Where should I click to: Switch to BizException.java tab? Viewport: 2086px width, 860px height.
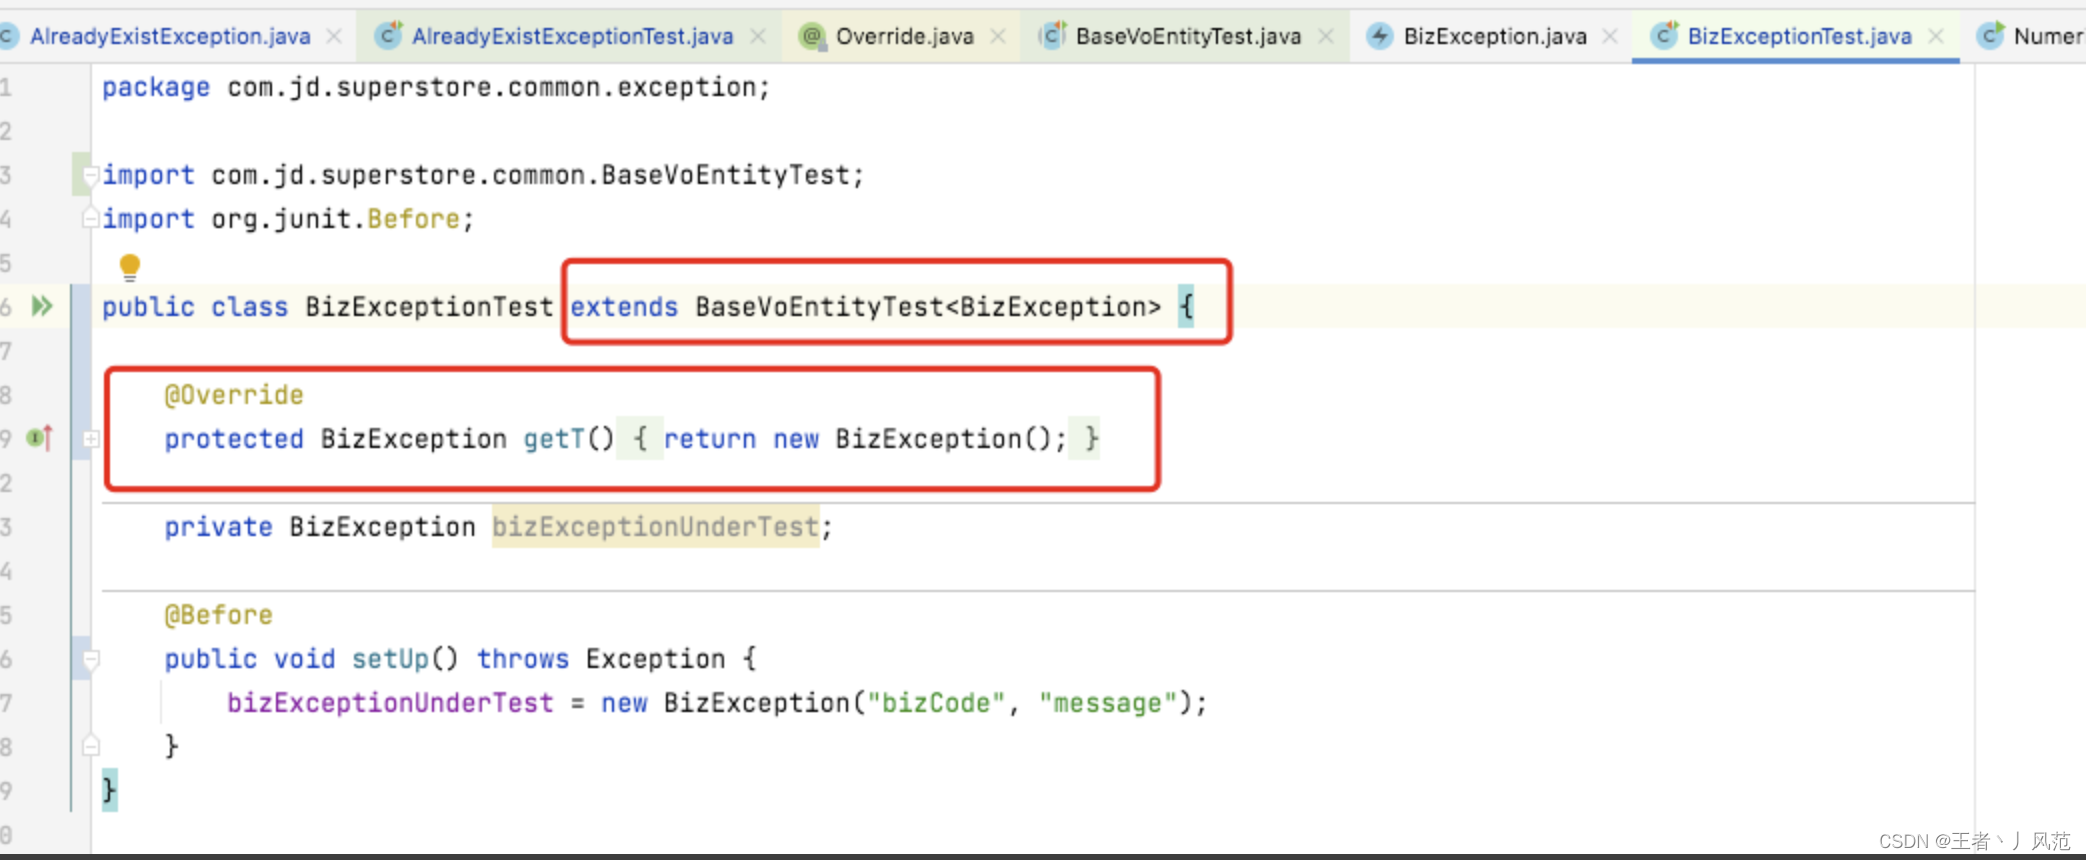click(x=1495, y=37)
